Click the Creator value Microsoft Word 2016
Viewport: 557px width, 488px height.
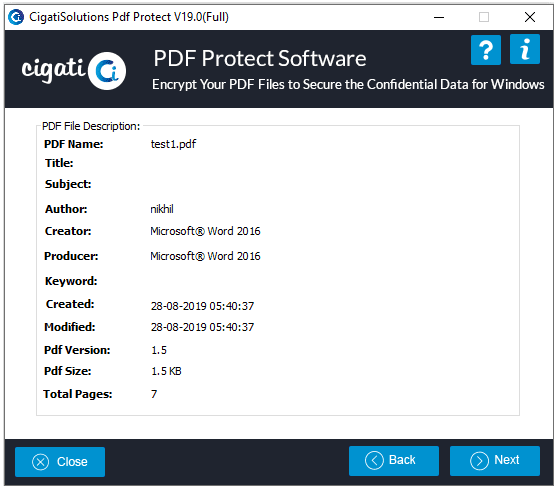205,231
